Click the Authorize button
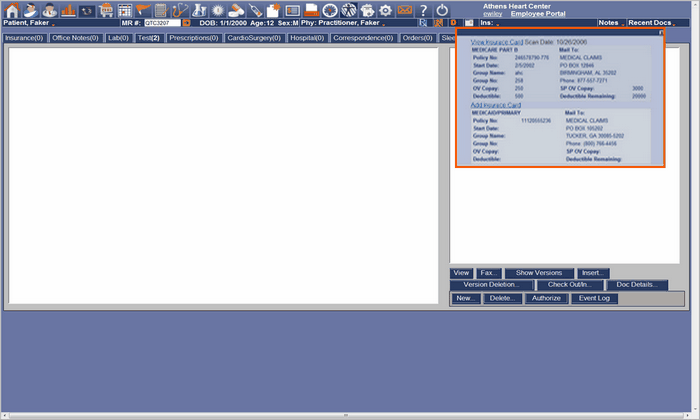Image resolution: width=700 pixels, height=420 pixels. [x=546, y=298]
